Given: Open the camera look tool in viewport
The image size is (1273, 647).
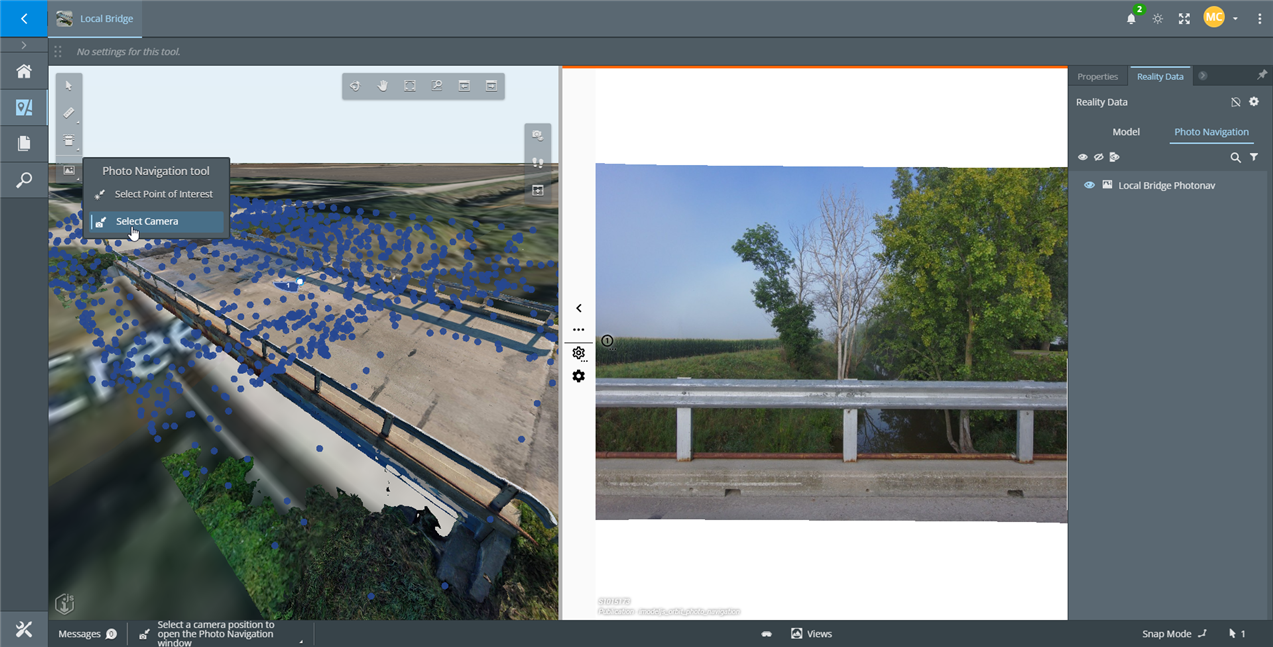Looking at the screenshot, I should 538,135.
